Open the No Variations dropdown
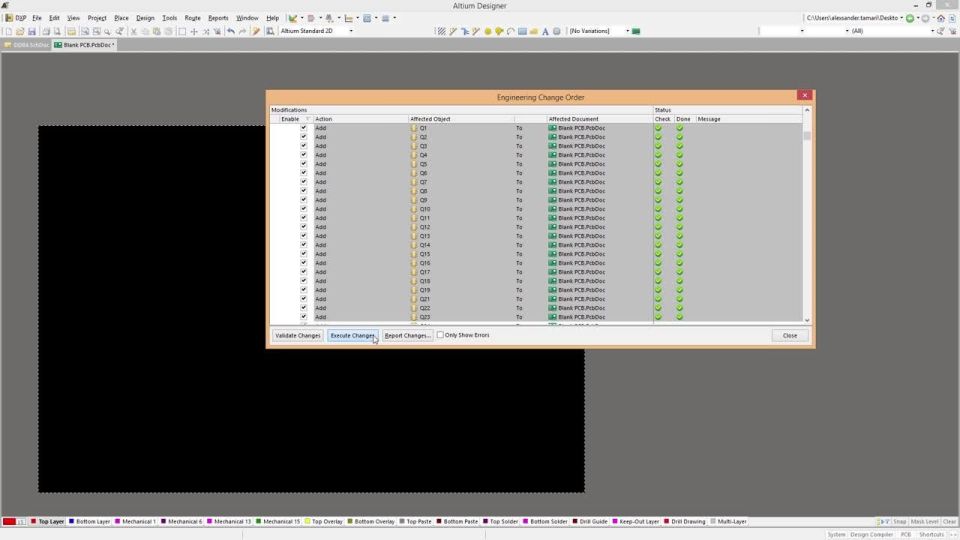The height and width of the screenshot is (540, 960). coord(628,31)
